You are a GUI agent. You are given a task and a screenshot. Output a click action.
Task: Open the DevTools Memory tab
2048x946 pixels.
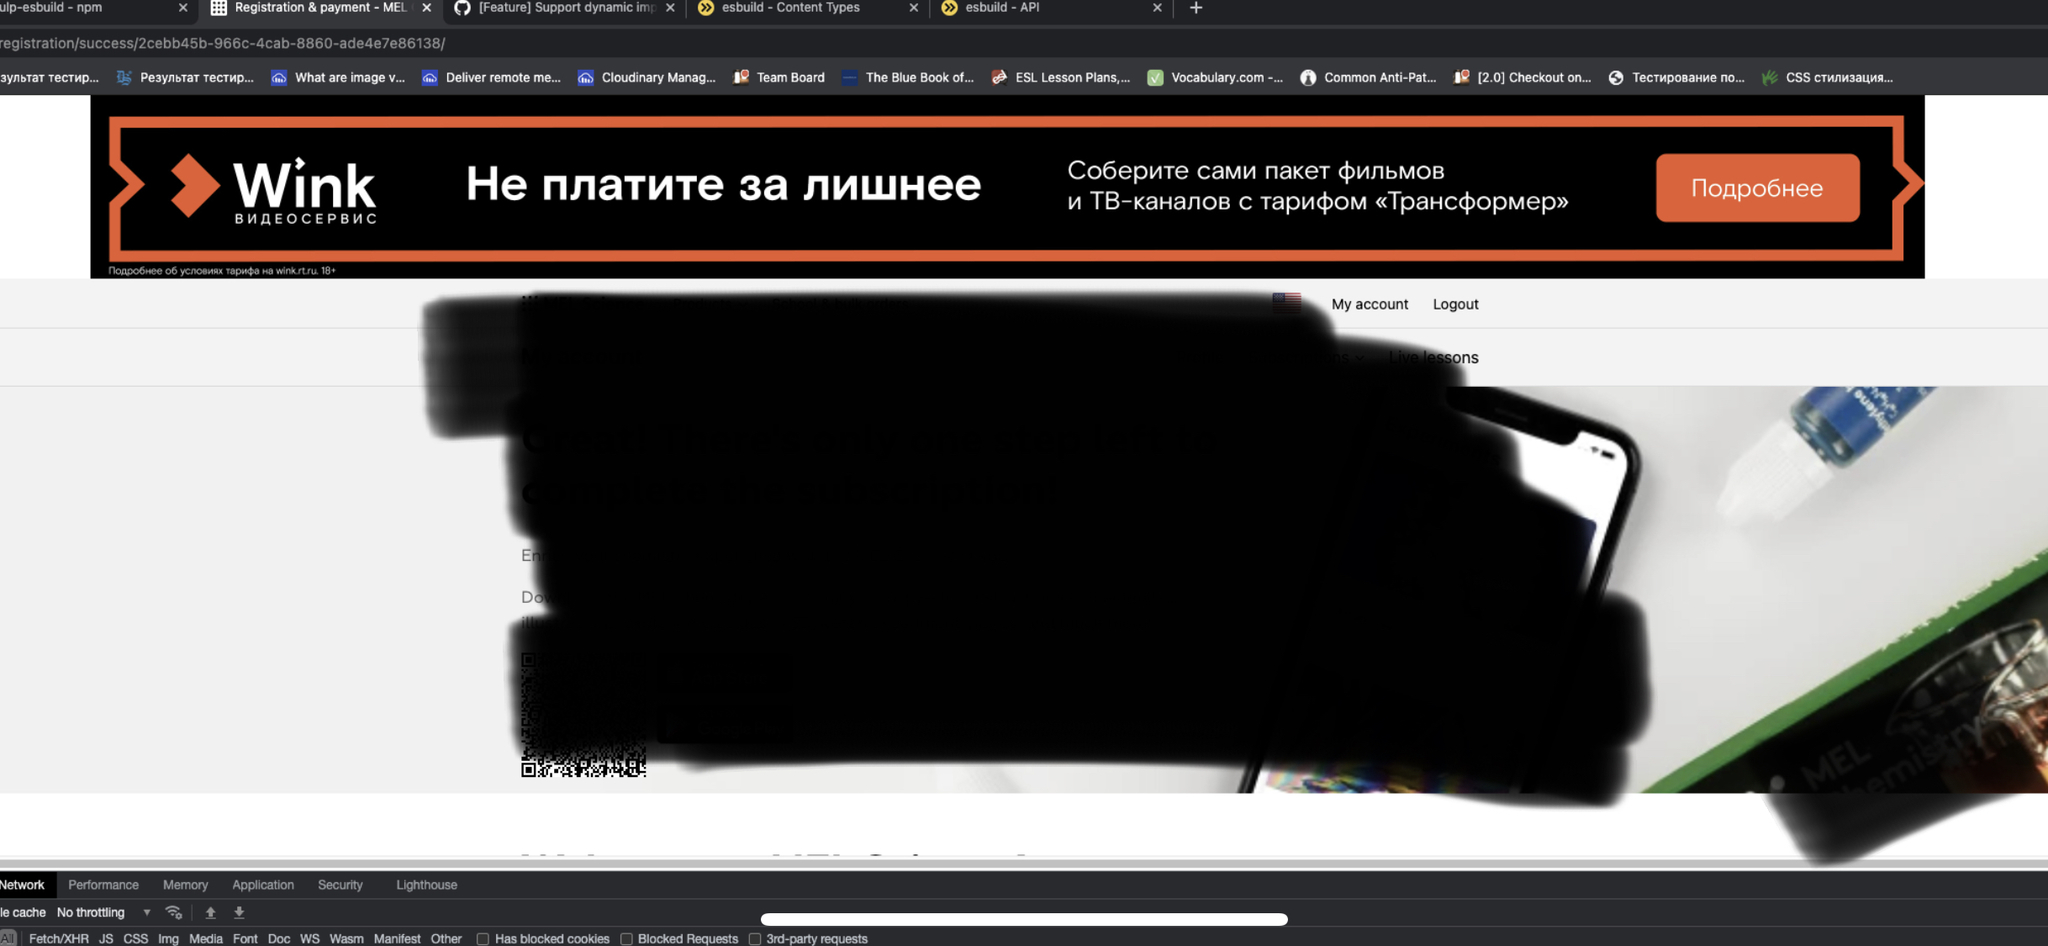click(x=185, y=885)
